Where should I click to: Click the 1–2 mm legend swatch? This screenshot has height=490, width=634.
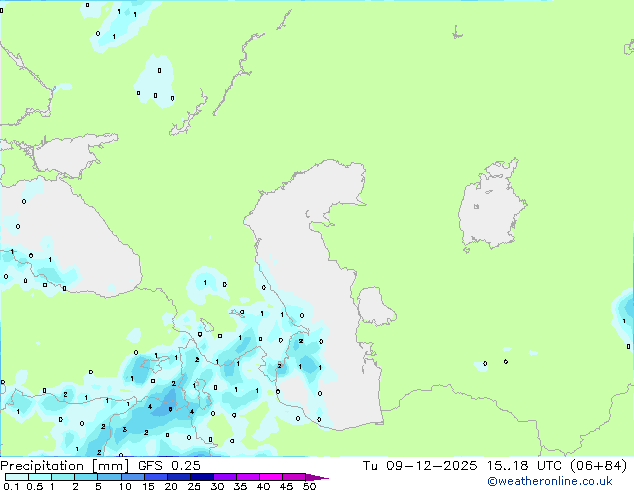pyautogui.click(x=63, y=477)
